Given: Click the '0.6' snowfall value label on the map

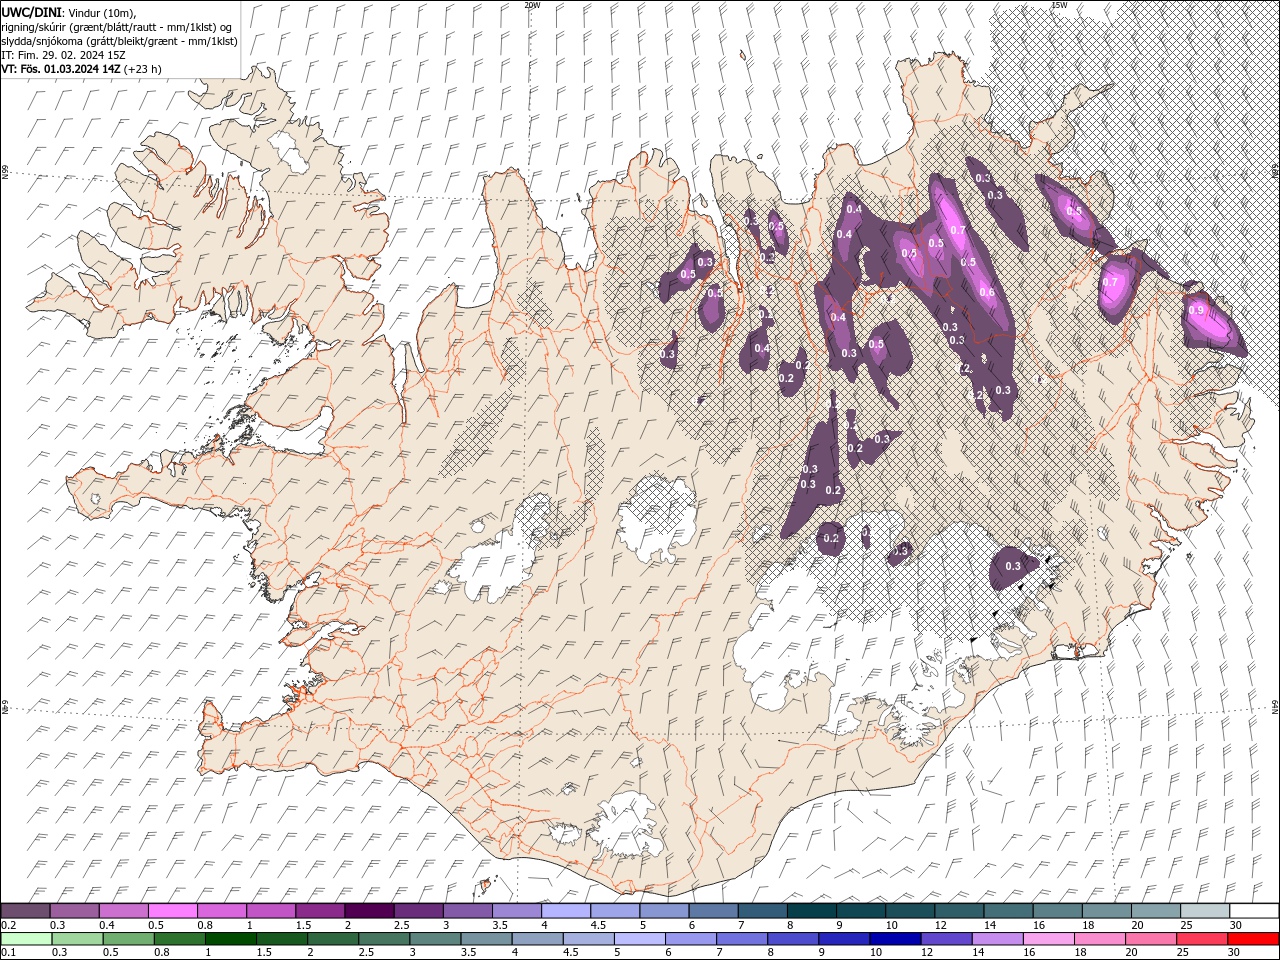Looking at the screenshot, I should click(x=987, y=292).
